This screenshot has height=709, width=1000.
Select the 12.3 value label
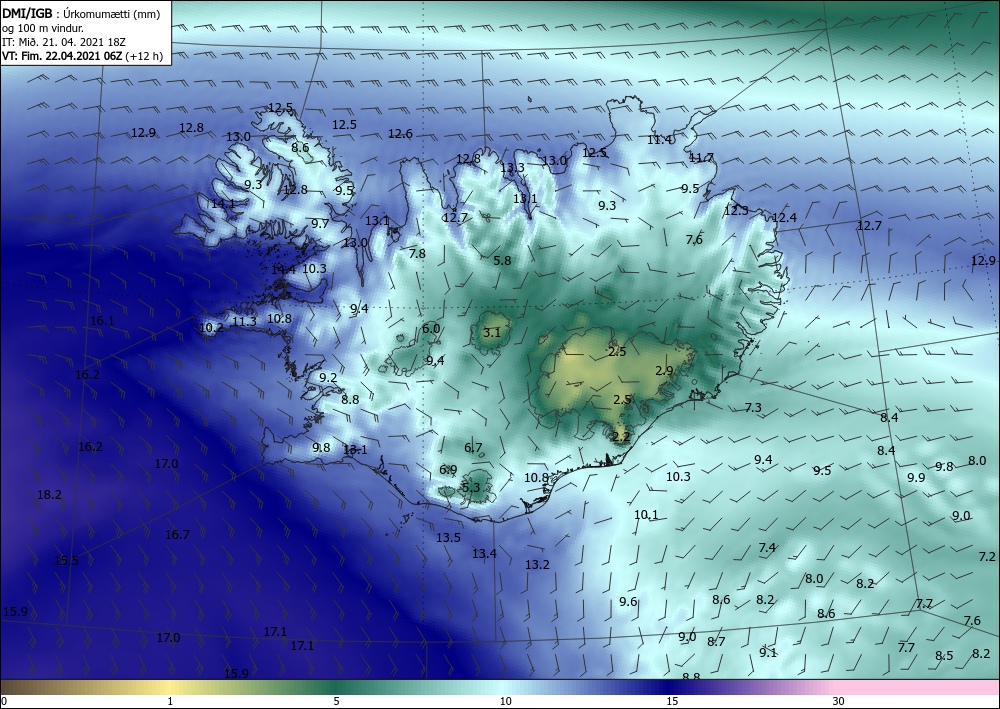point(736,210)
